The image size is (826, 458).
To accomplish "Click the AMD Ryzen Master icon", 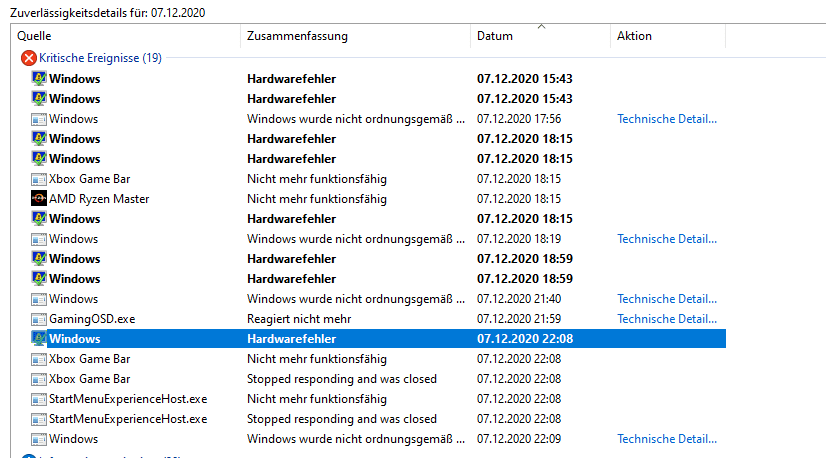I will coord(39,199).
